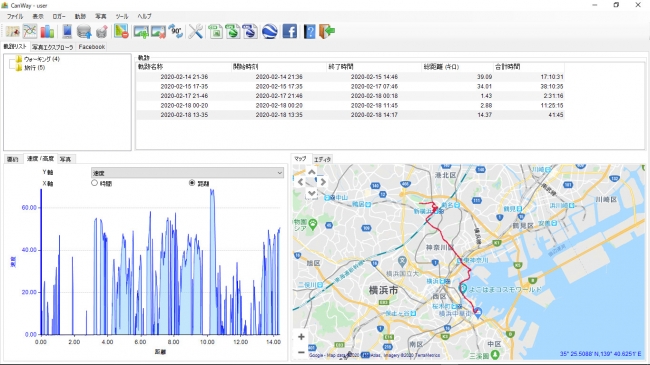Click the Facebook toolbar icon

[x=289, y=32]
